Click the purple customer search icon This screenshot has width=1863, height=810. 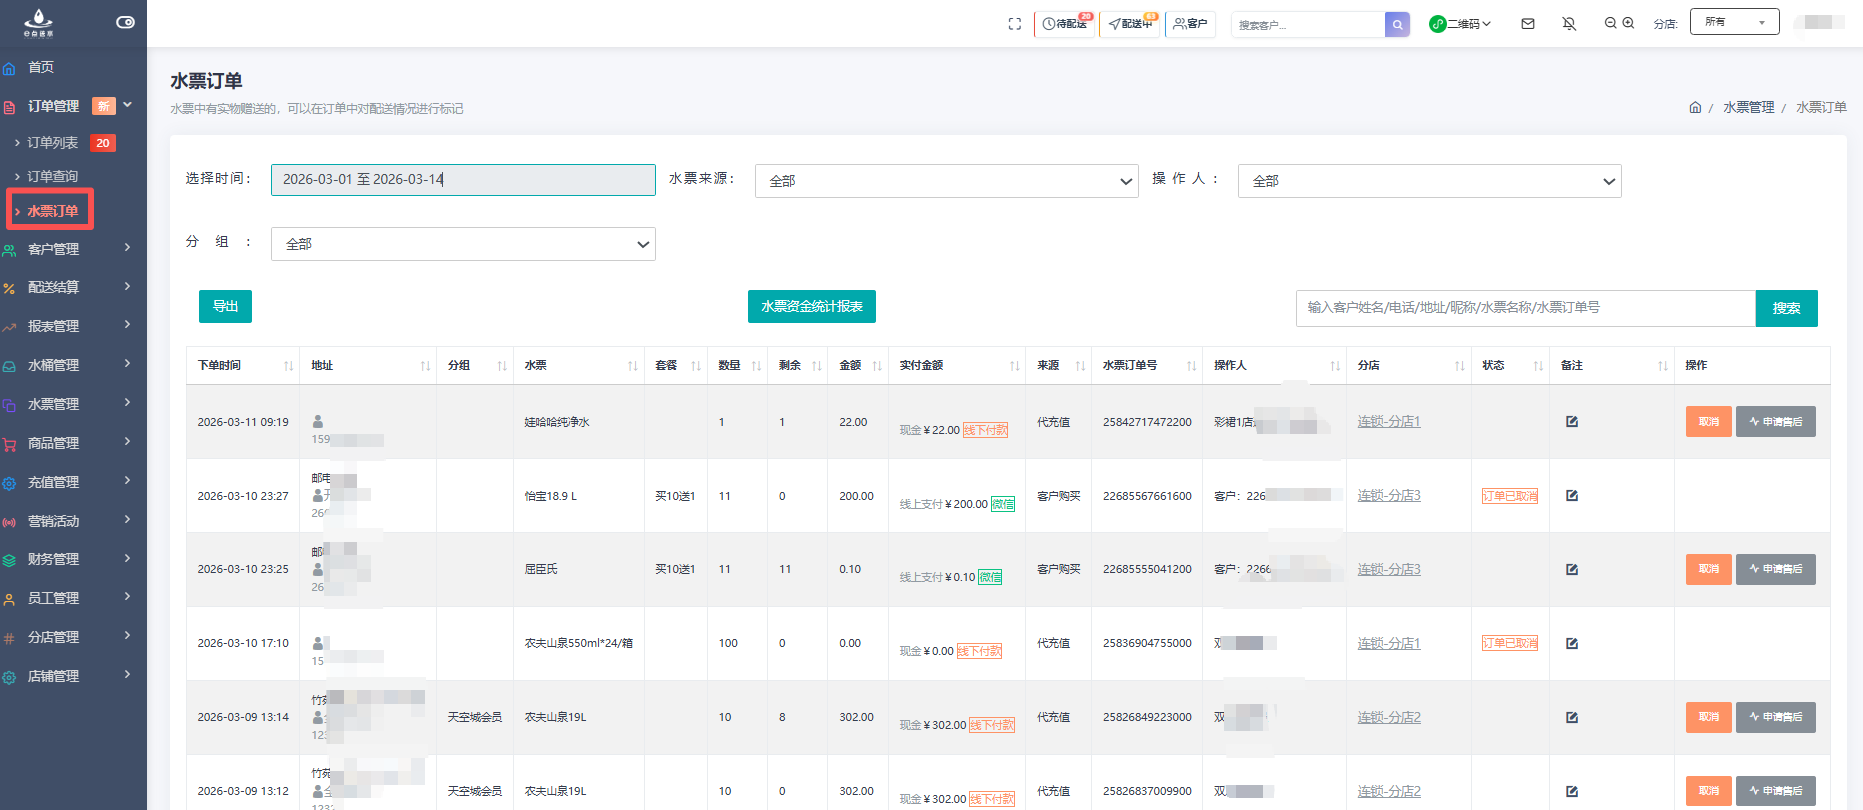[1397, 24]
